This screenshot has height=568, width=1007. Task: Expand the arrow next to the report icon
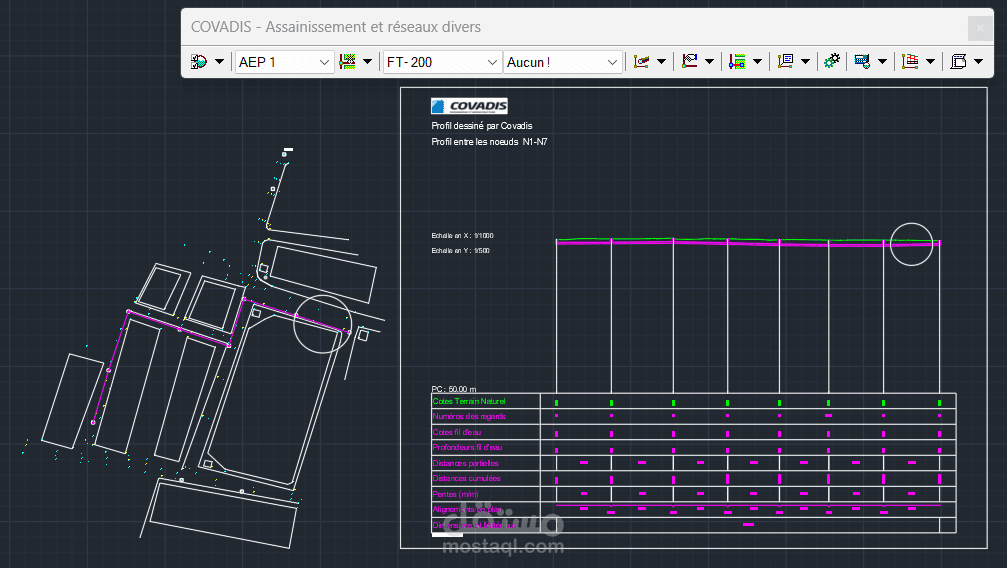[x=978, y=62]
